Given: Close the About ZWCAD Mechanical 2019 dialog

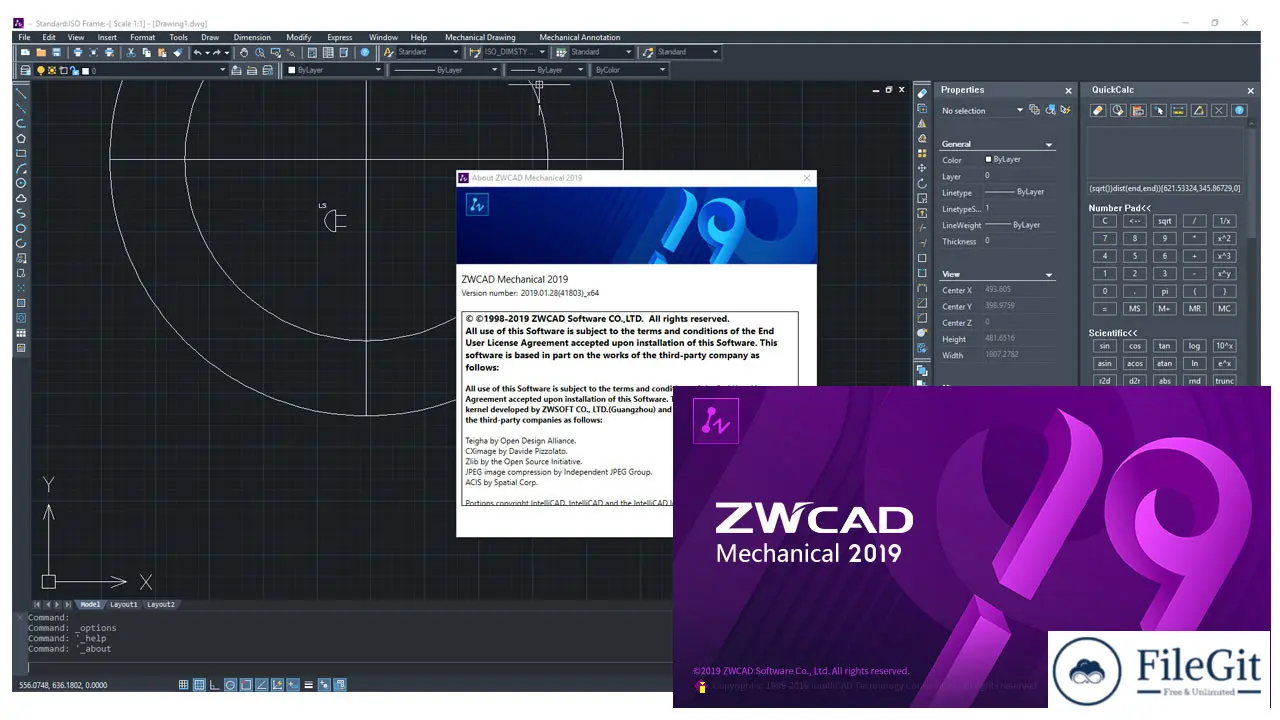Looking at the screenshot, I should [x=807, y=178].
